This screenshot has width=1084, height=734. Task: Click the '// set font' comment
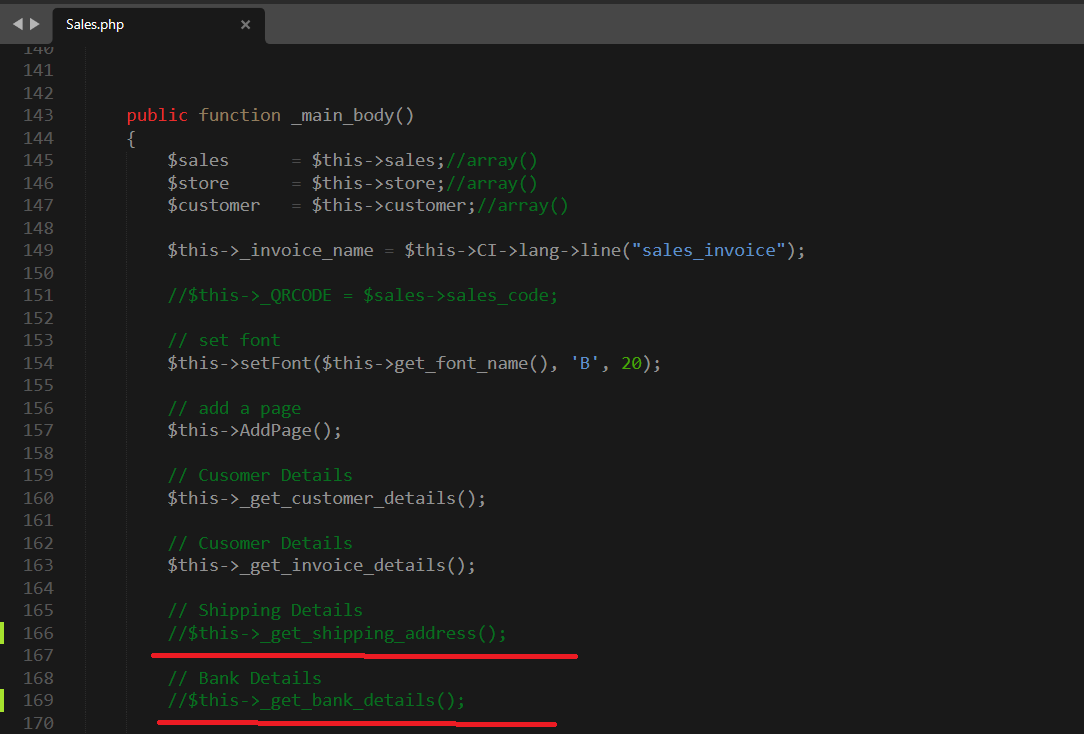click(x=223, y=340)
